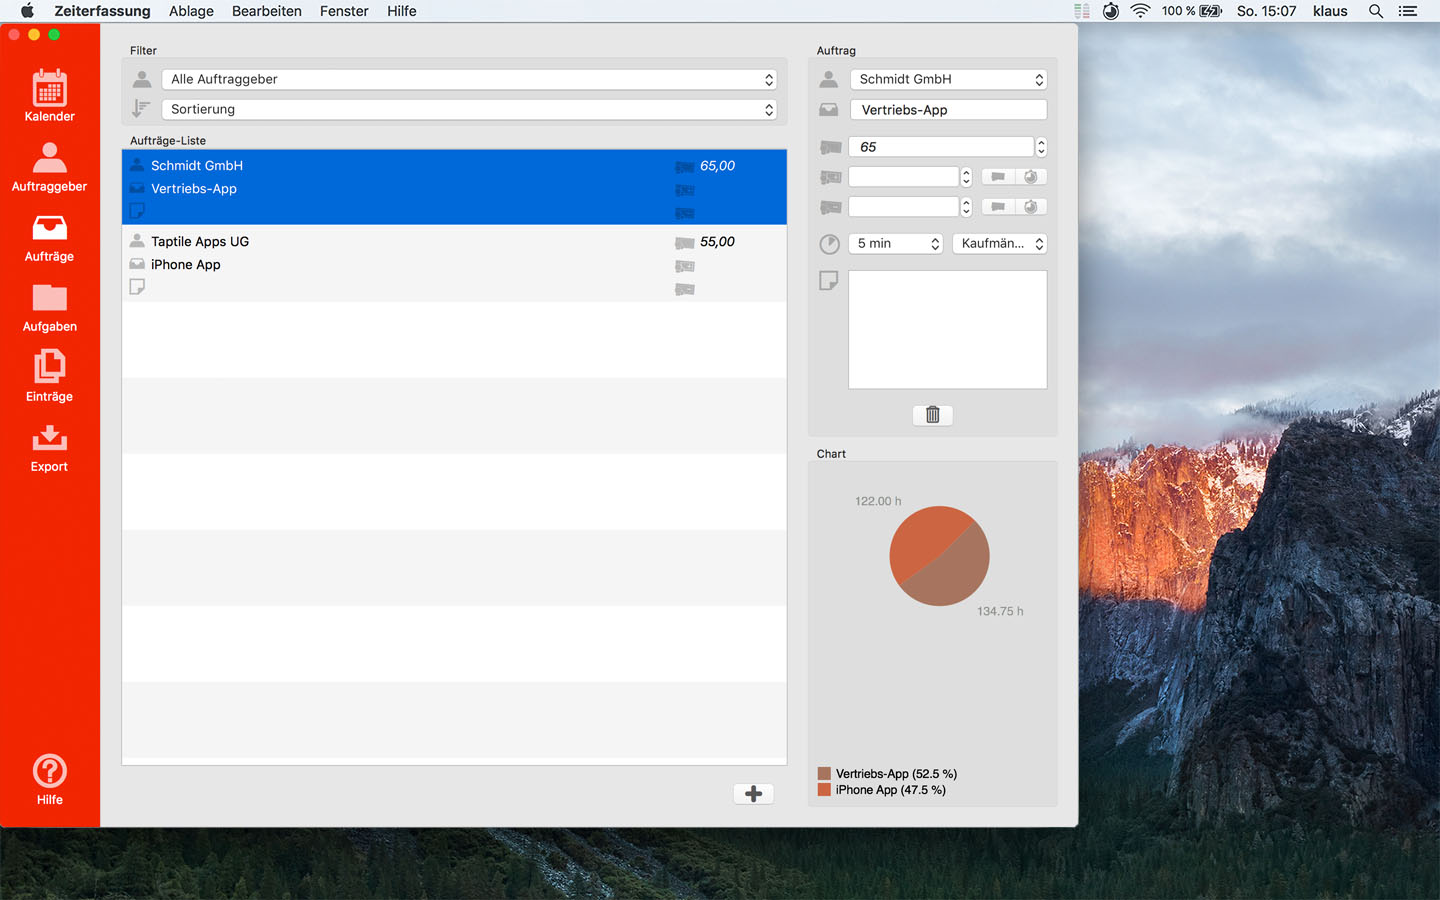Click the empty second rate field
This screenshot has height=900, width=1440.
[x=904, y=177]
